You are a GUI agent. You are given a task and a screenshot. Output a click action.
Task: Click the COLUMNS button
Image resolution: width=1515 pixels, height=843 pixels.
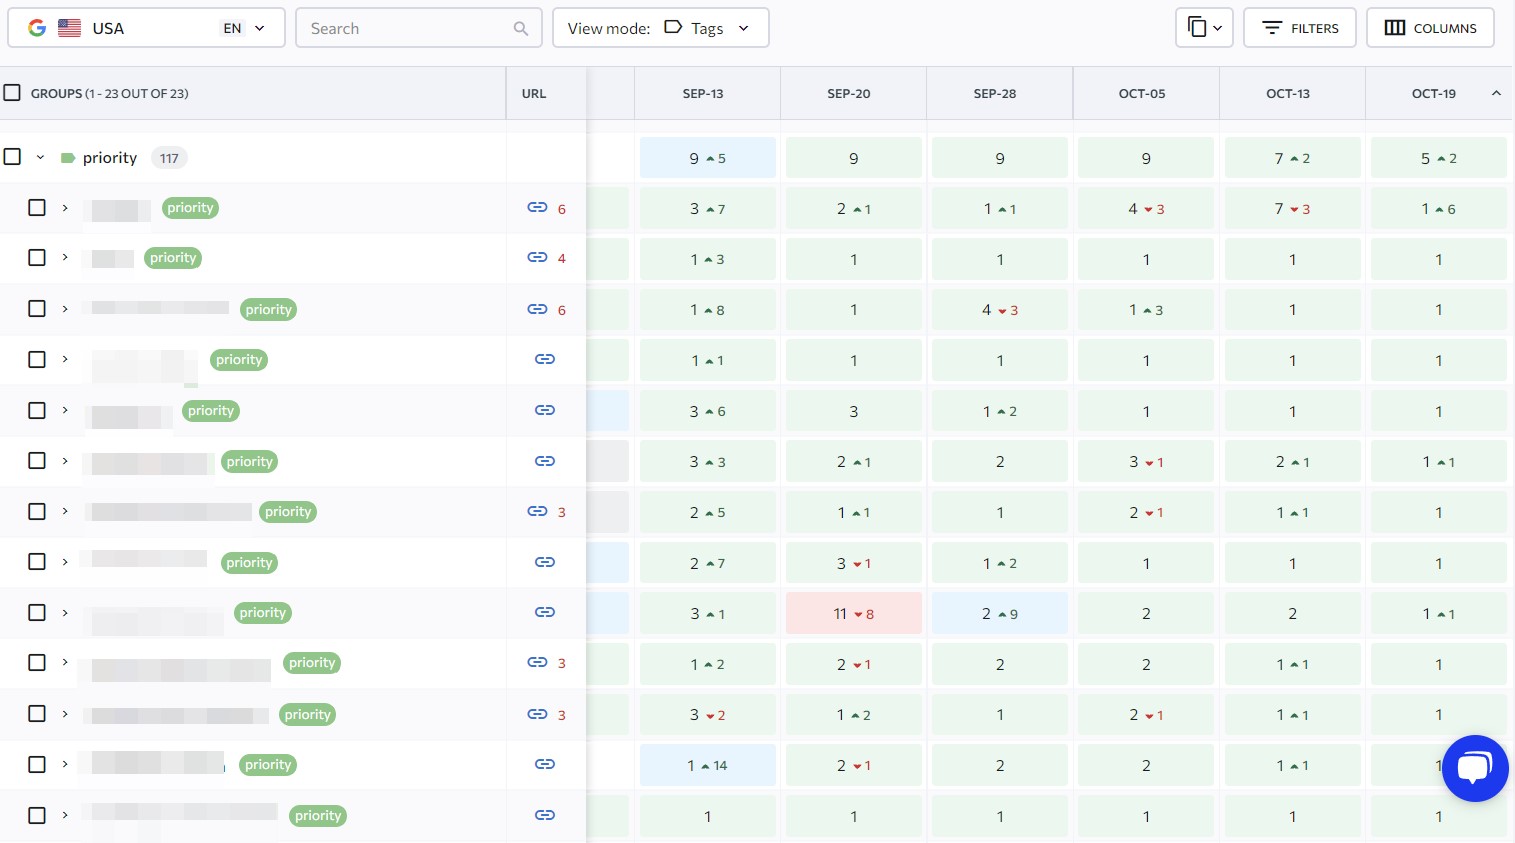coord(1430,28)
